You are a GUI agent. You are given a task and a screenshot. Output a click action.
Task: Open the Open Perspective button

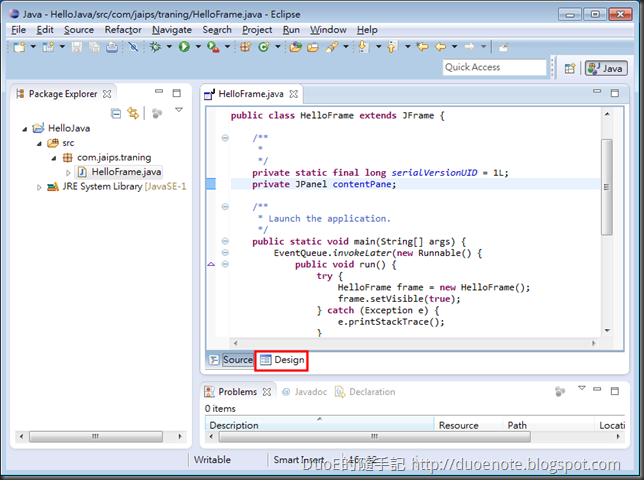(569, 68)
